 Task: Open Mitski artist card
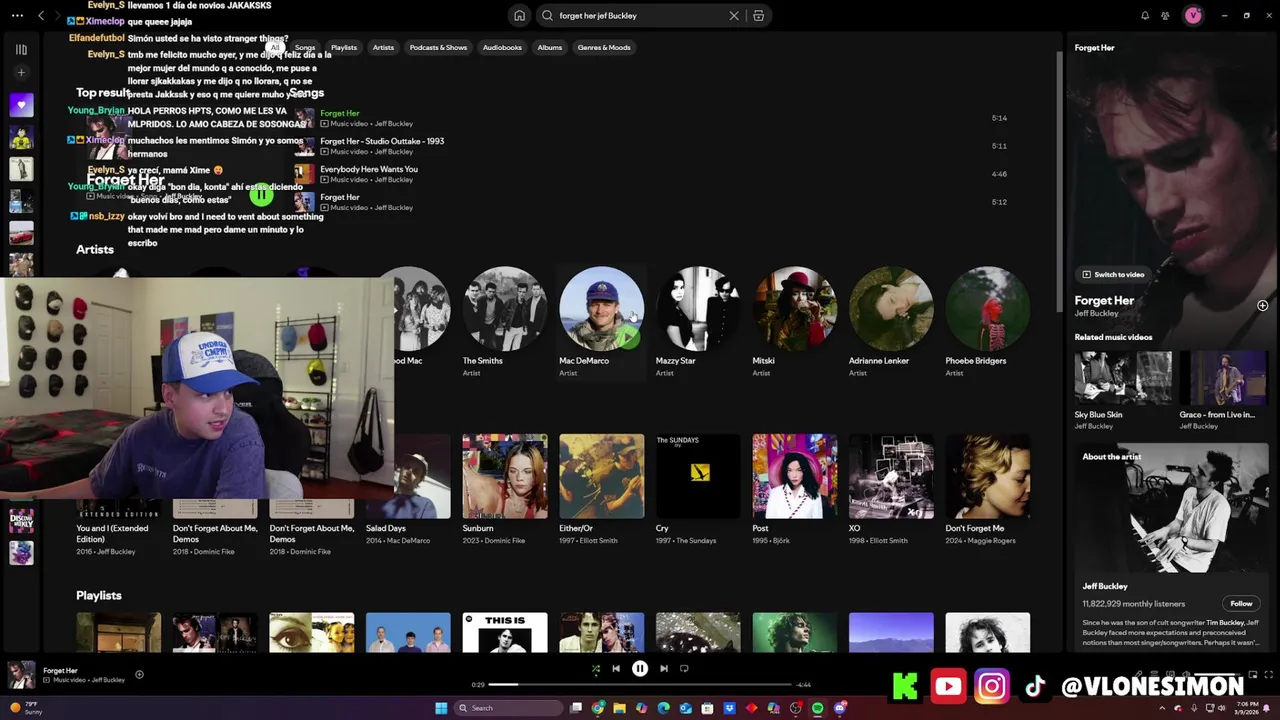coord(795,322)
